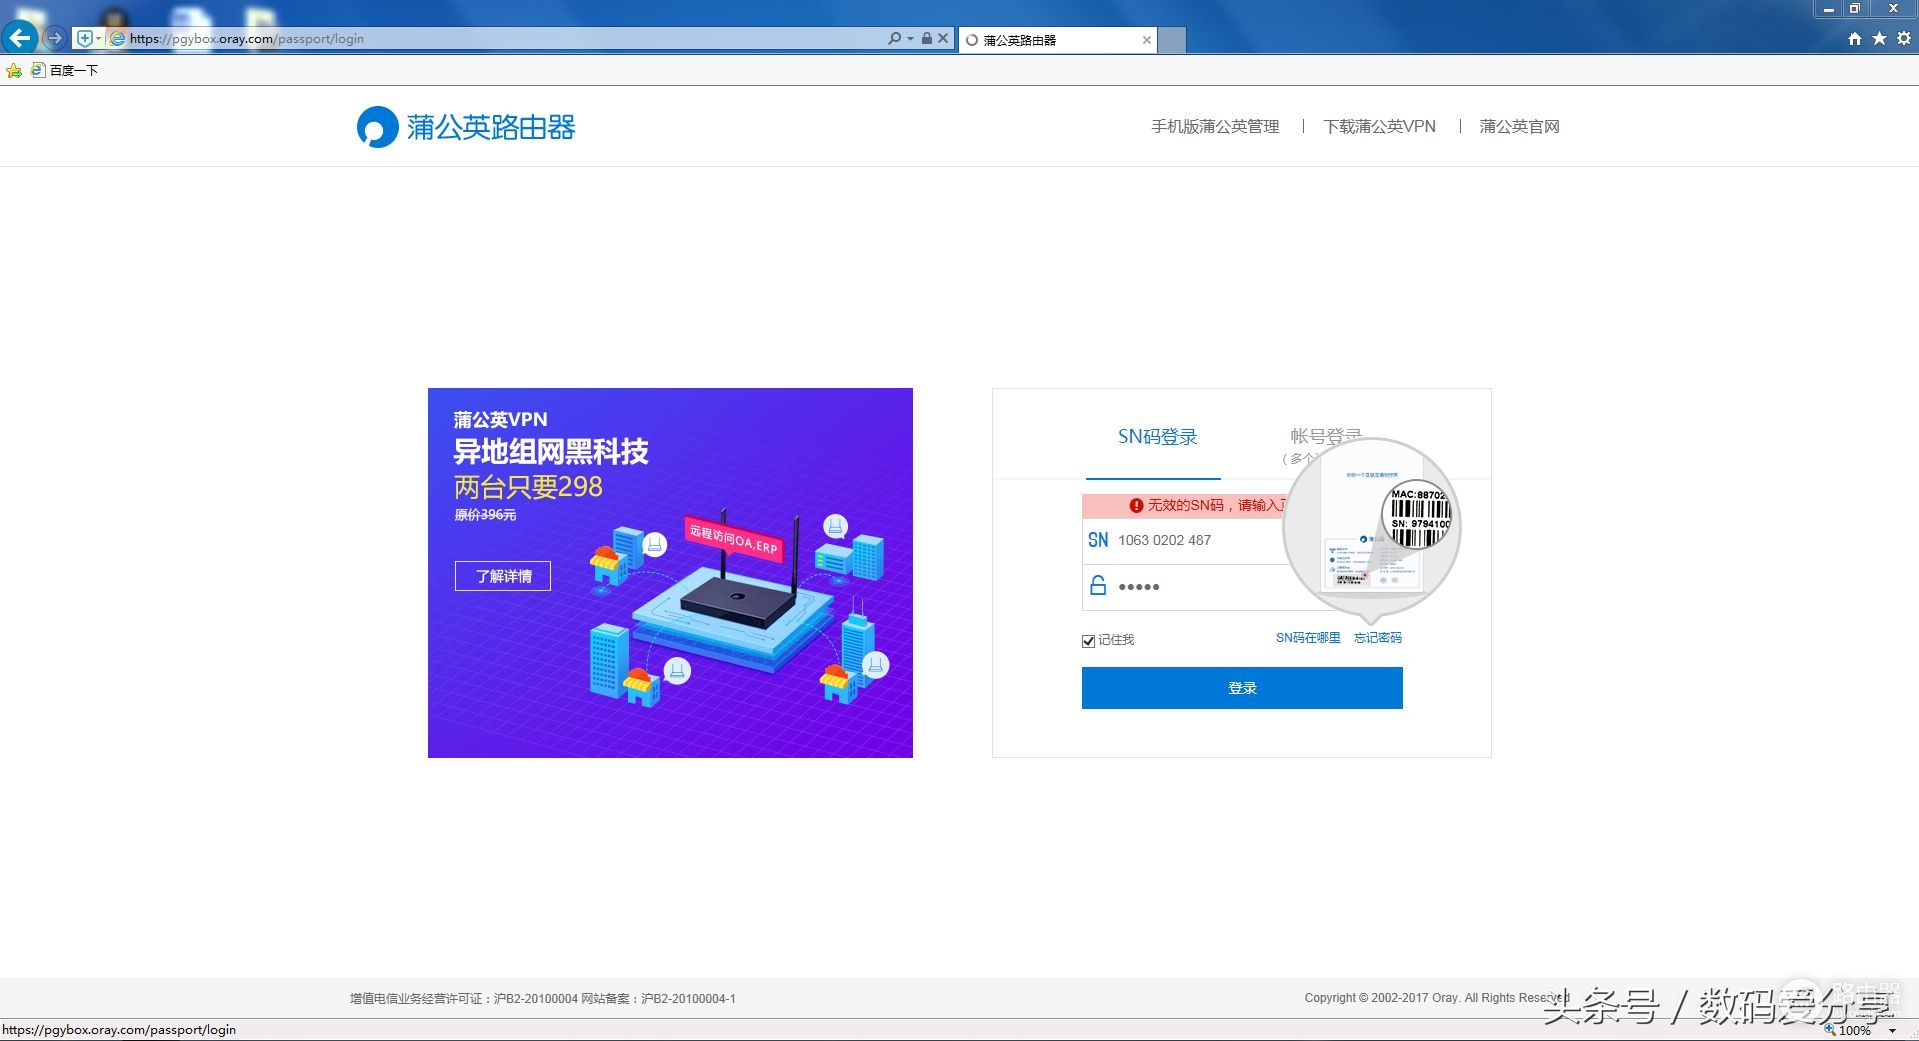The image size is (1919, 1041).
Task: Open the browser Tools gear icon
Action: (x=1904, y=38)
